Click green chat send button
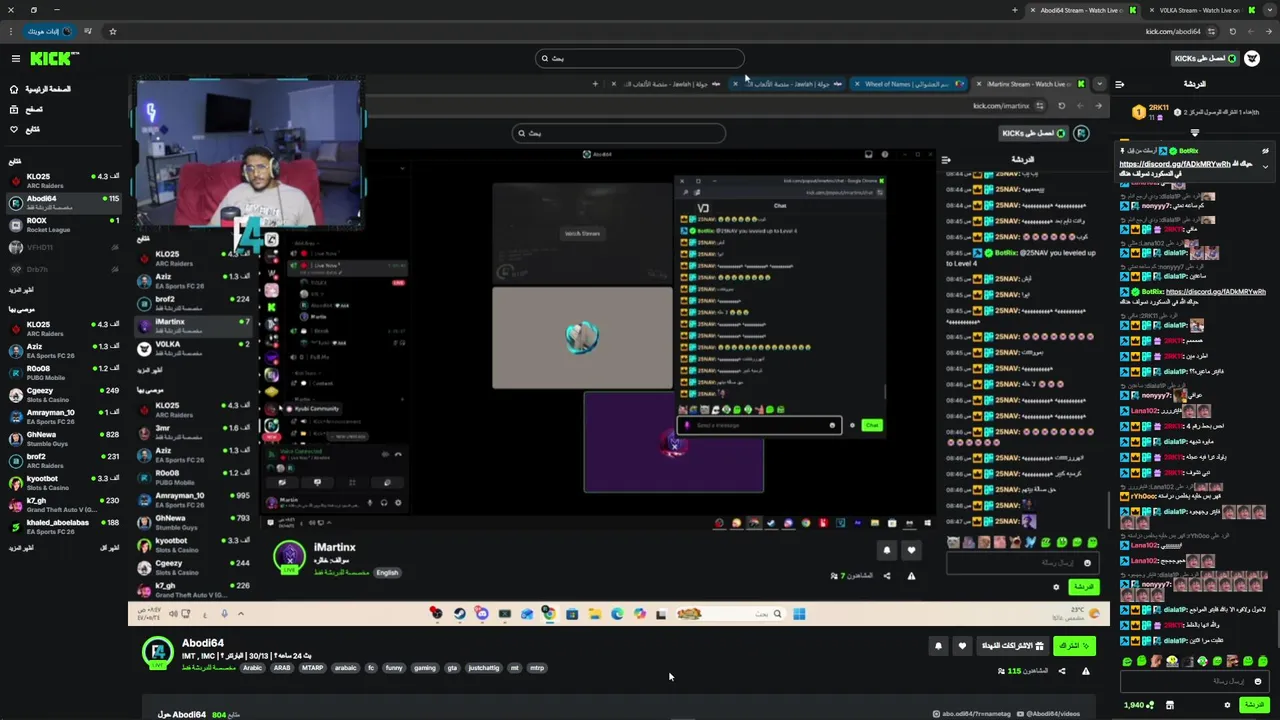 (x=1252, y=705)
